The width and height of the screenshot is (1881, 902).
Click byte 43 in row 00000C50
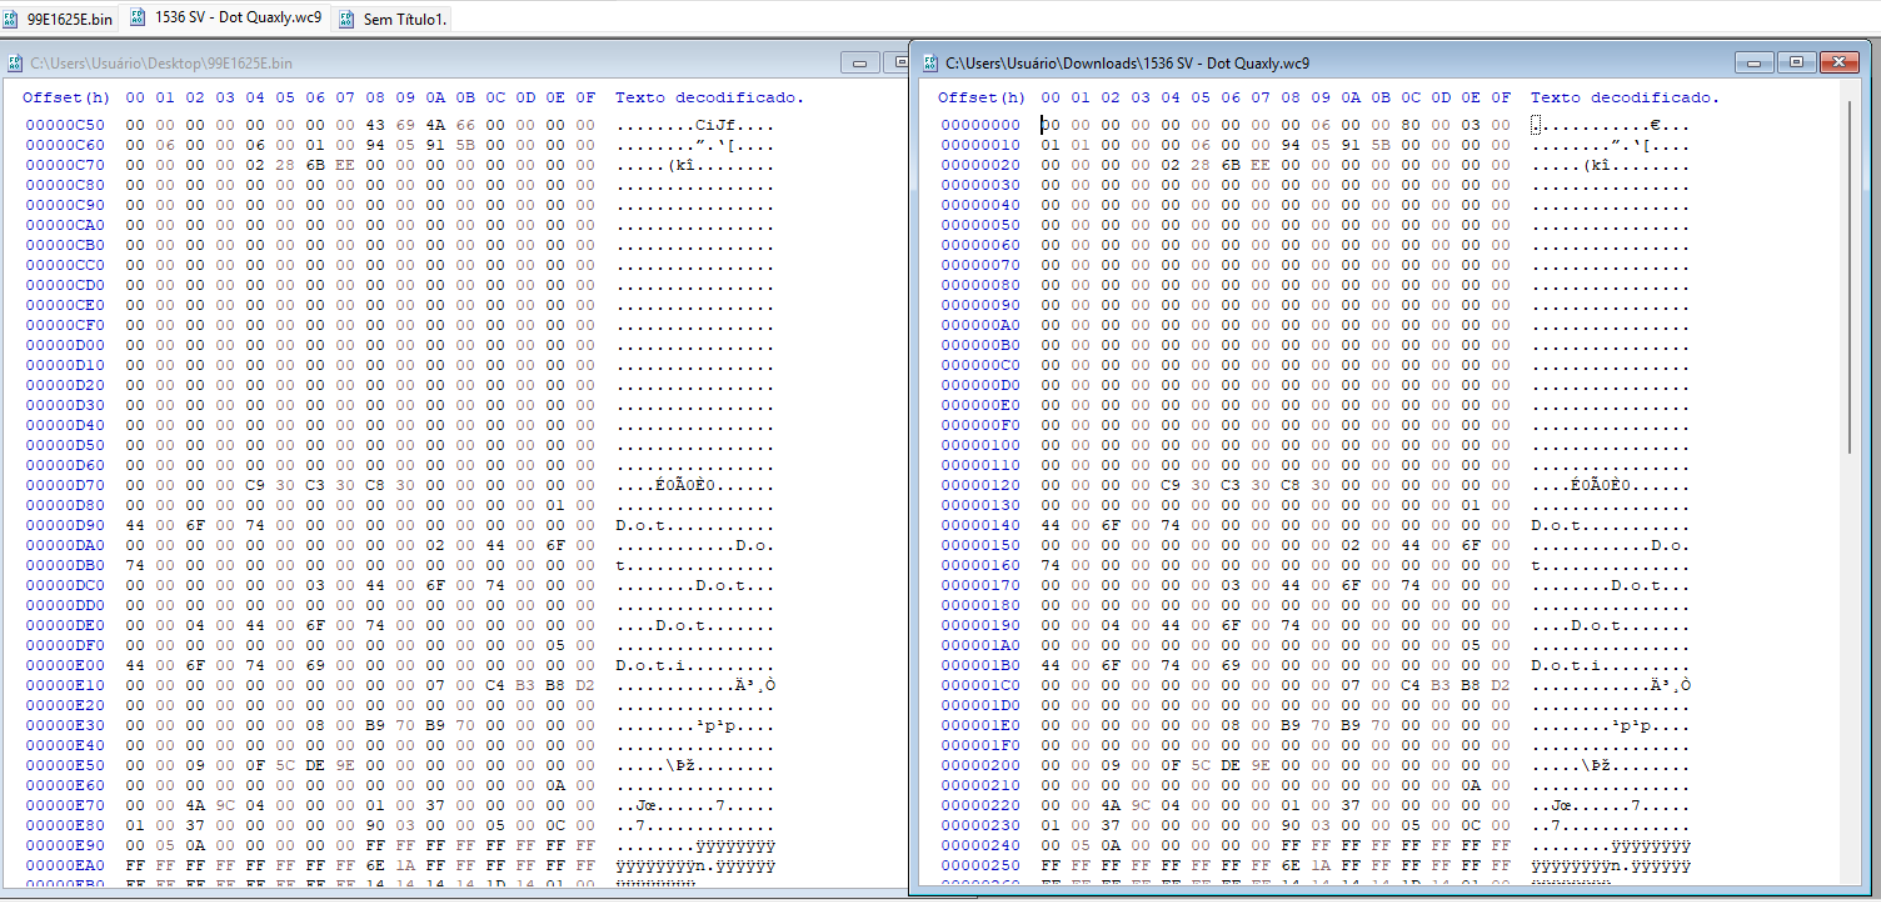375,125
